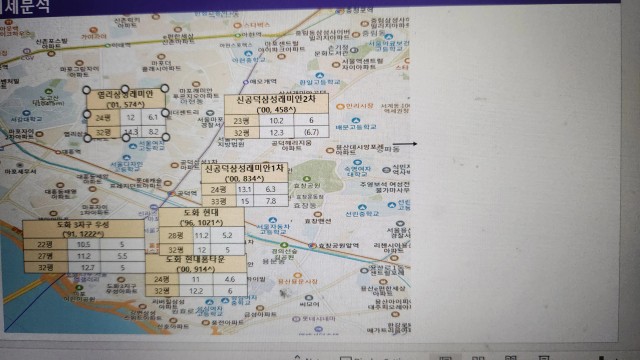Viewport: 640px width, 360px height.
Task: Click the 33평 cell in 신공덕삼성래미안1차 table
Action: pyautogui.click(x=219, y=201)
